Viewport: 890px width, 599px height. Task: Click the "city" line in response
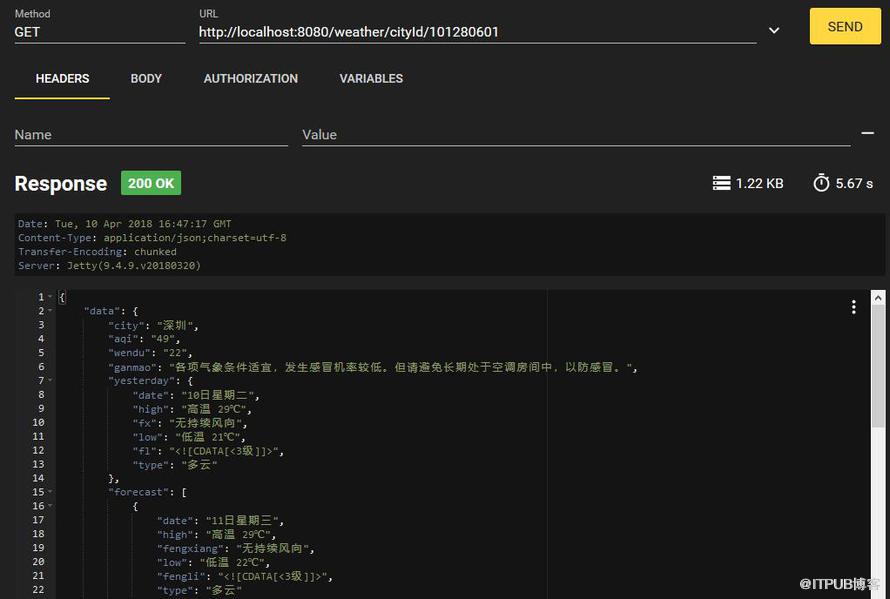click(153, 325)
